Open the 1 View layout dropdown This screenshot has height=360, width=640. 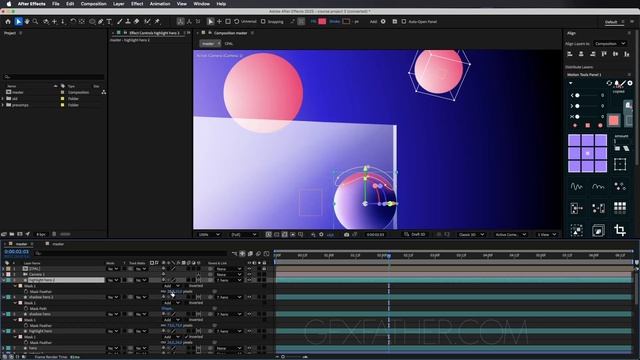click(547, 234)
